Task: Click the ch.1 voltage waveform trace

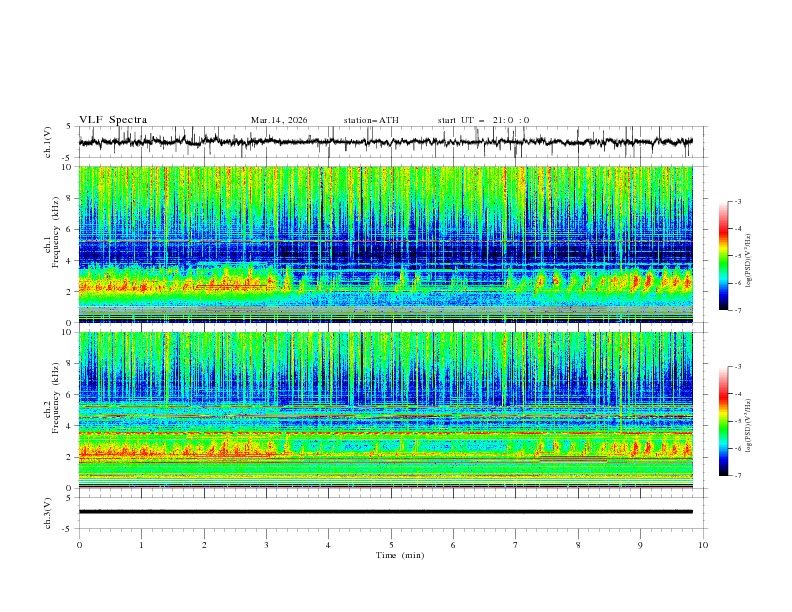Action: coord(386,142)
